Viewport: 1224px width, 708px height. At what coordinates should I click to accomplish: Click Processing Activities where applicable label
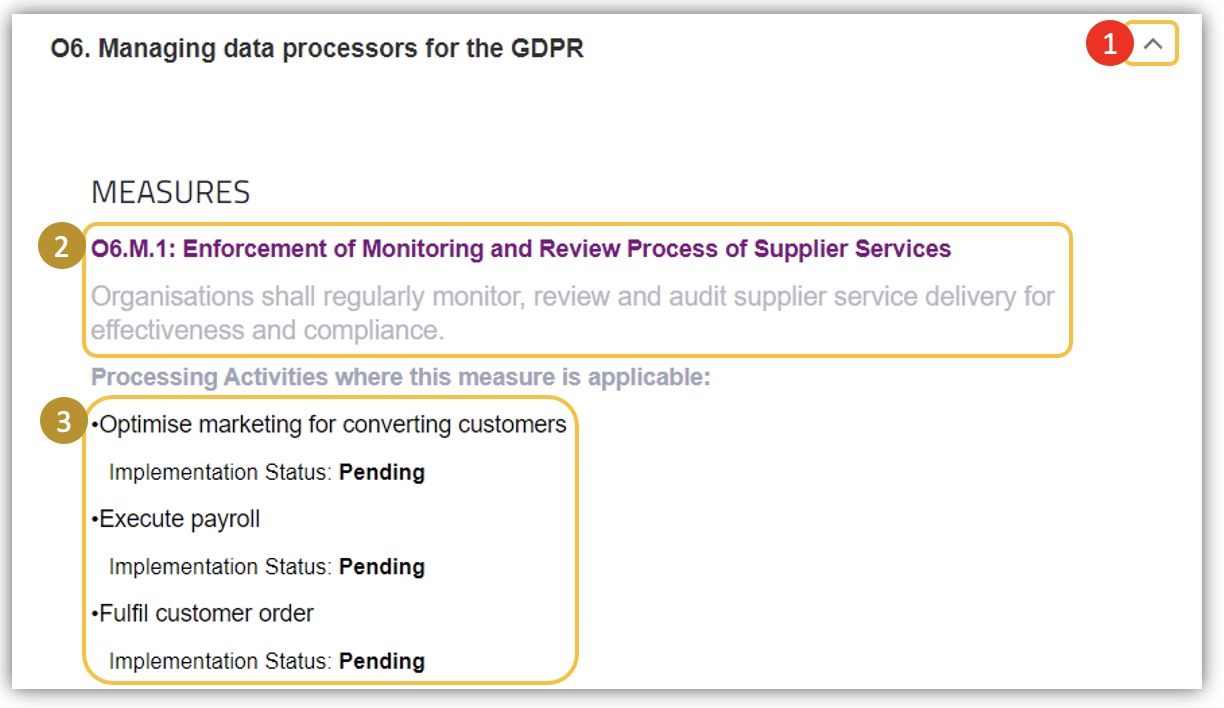400,377
